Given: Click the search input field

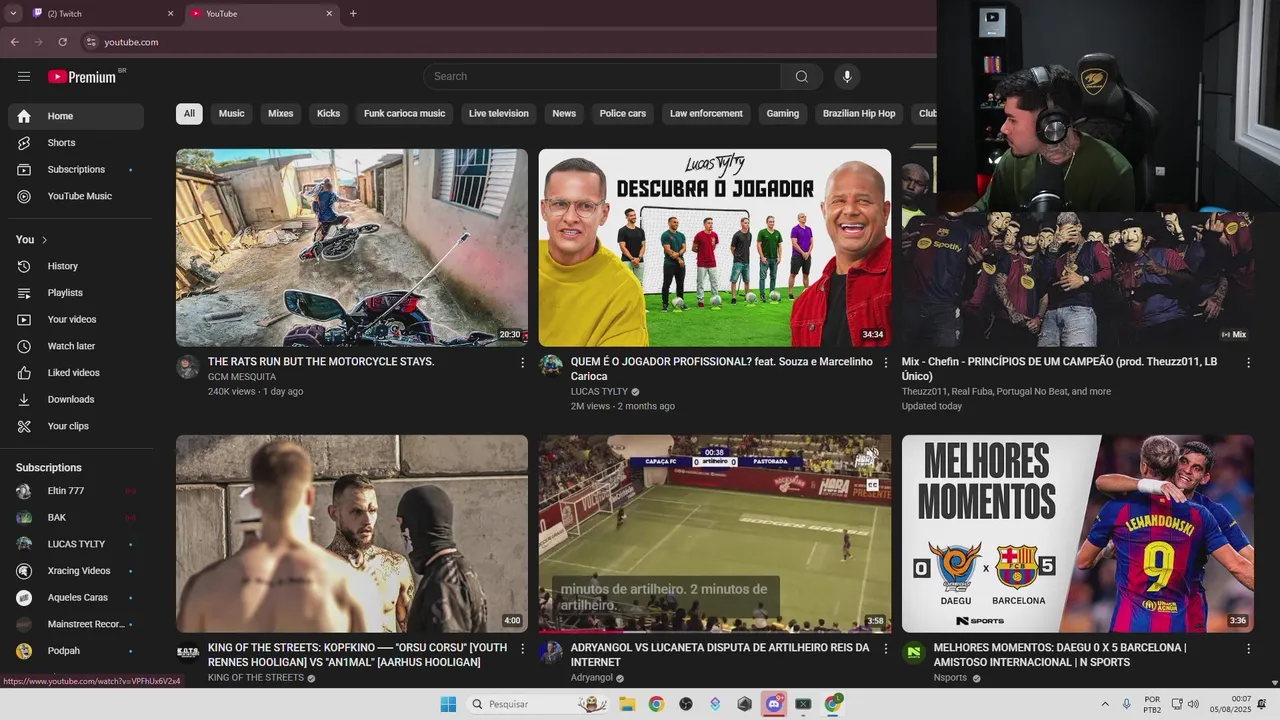Looking at the screenshot, I should point(602,77).
